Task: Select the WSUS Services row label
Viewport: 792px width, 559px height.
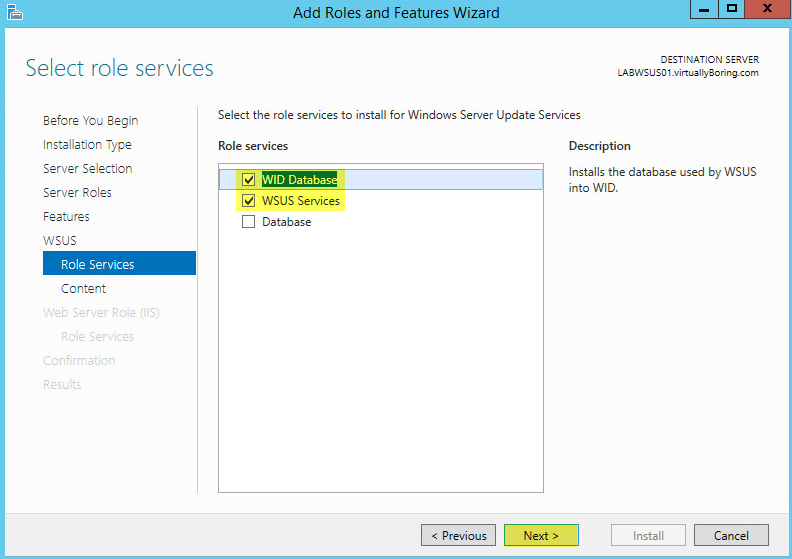Action: (301, 201)
